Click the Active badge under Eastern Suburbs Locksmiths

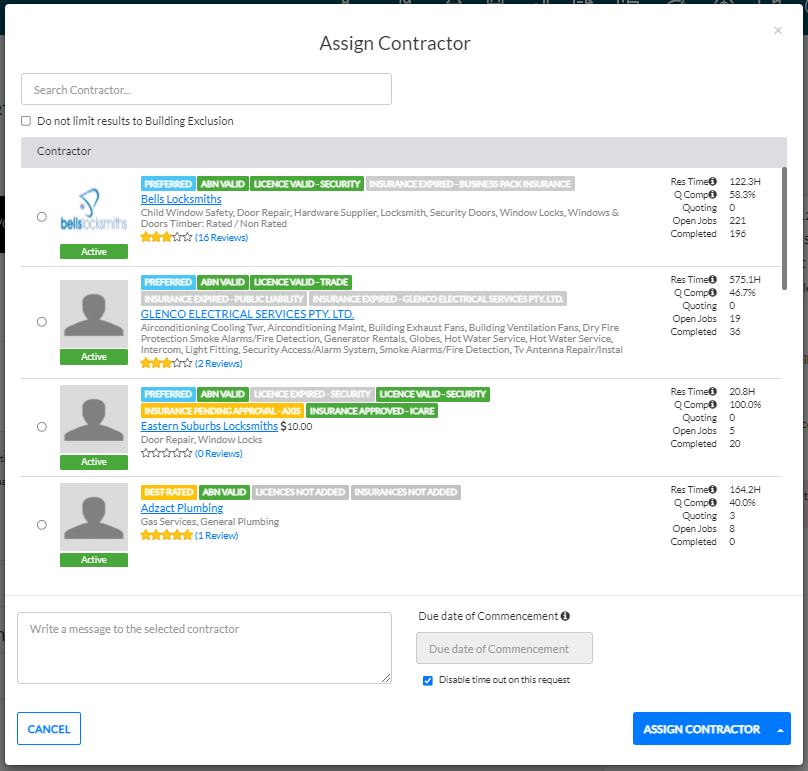94,462
